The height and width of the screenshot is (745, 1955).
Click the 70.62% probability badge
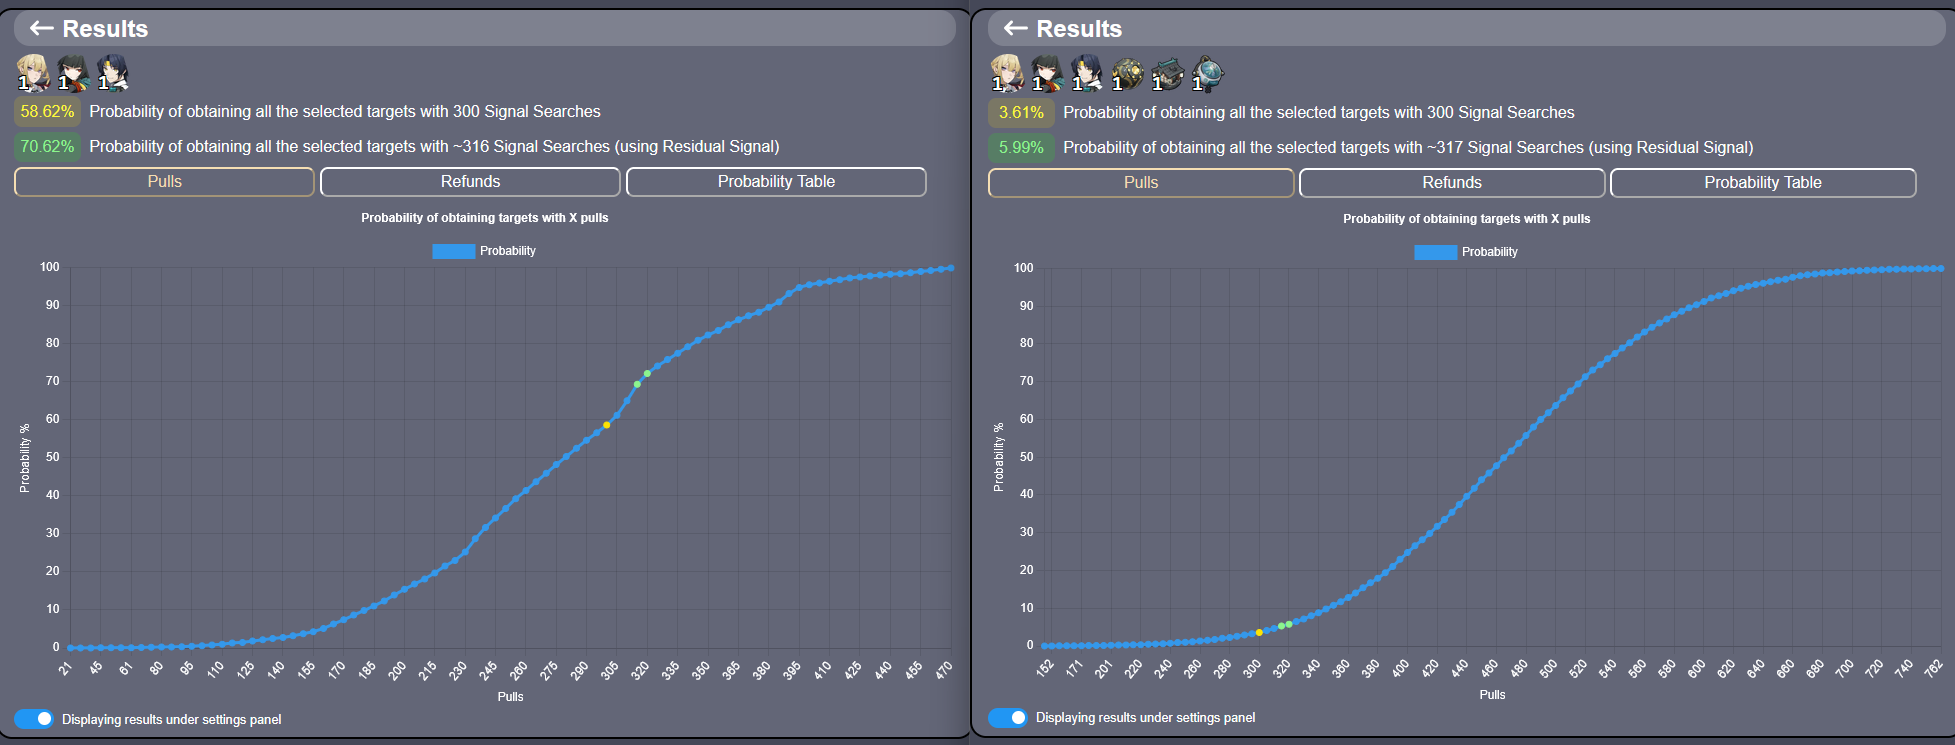[47, 147]
